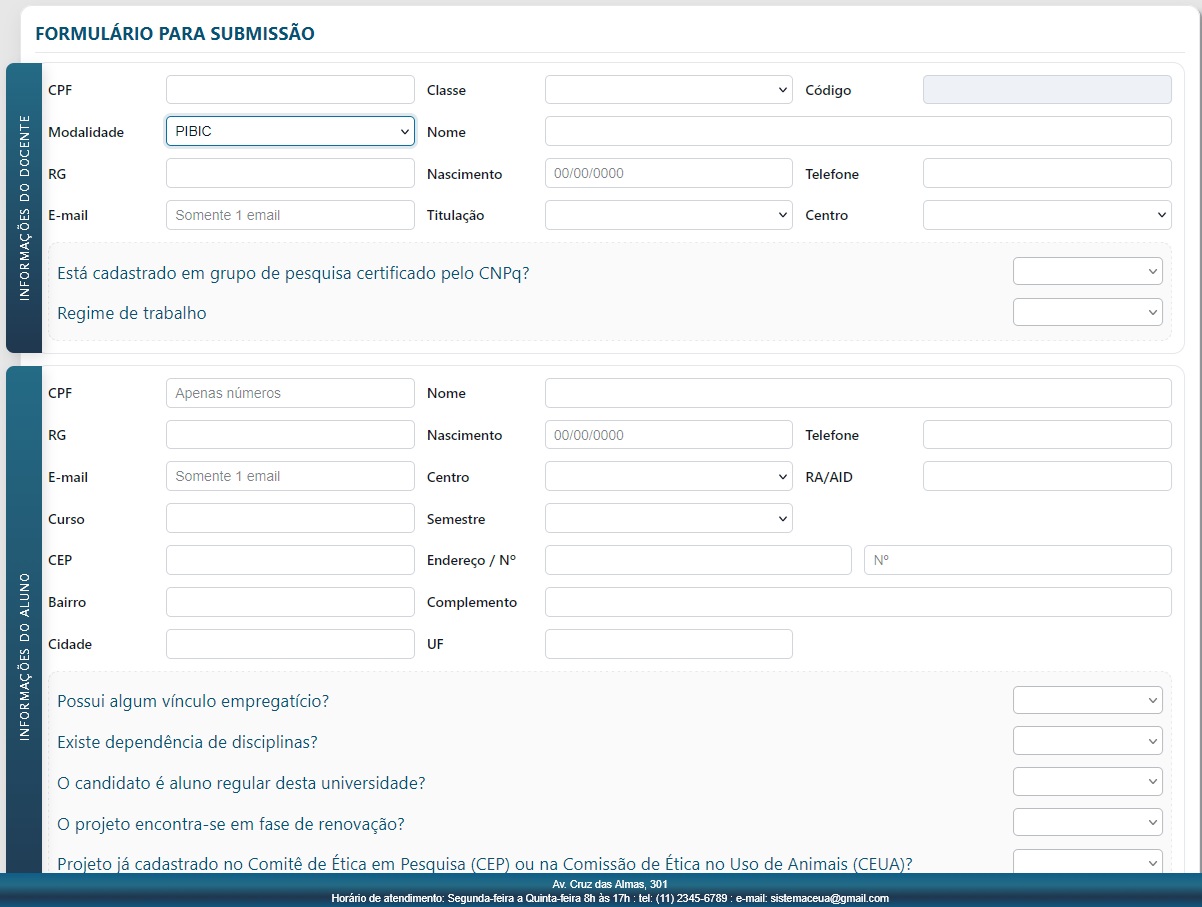Expand the Classe dropdown
The image size is (1202, 907).
click(x=668, y=90)
